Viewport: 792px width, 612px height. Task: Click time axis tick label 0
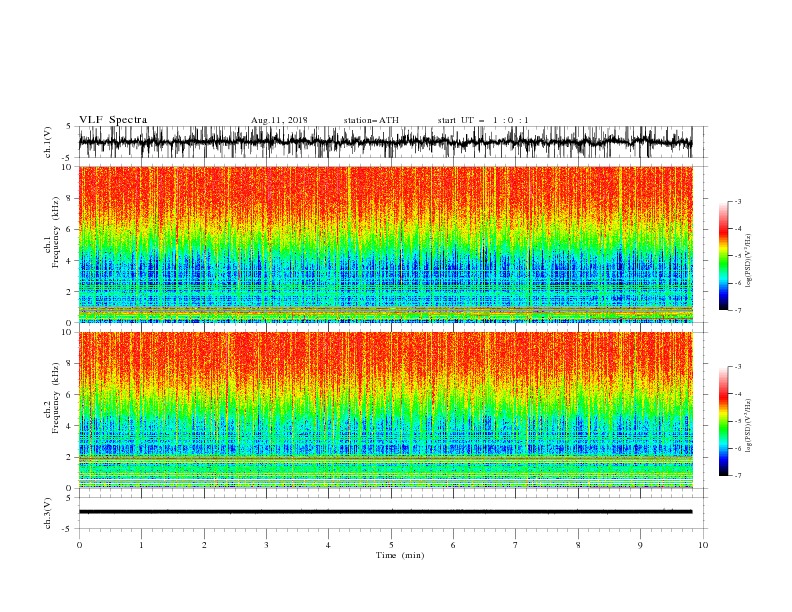79,545
